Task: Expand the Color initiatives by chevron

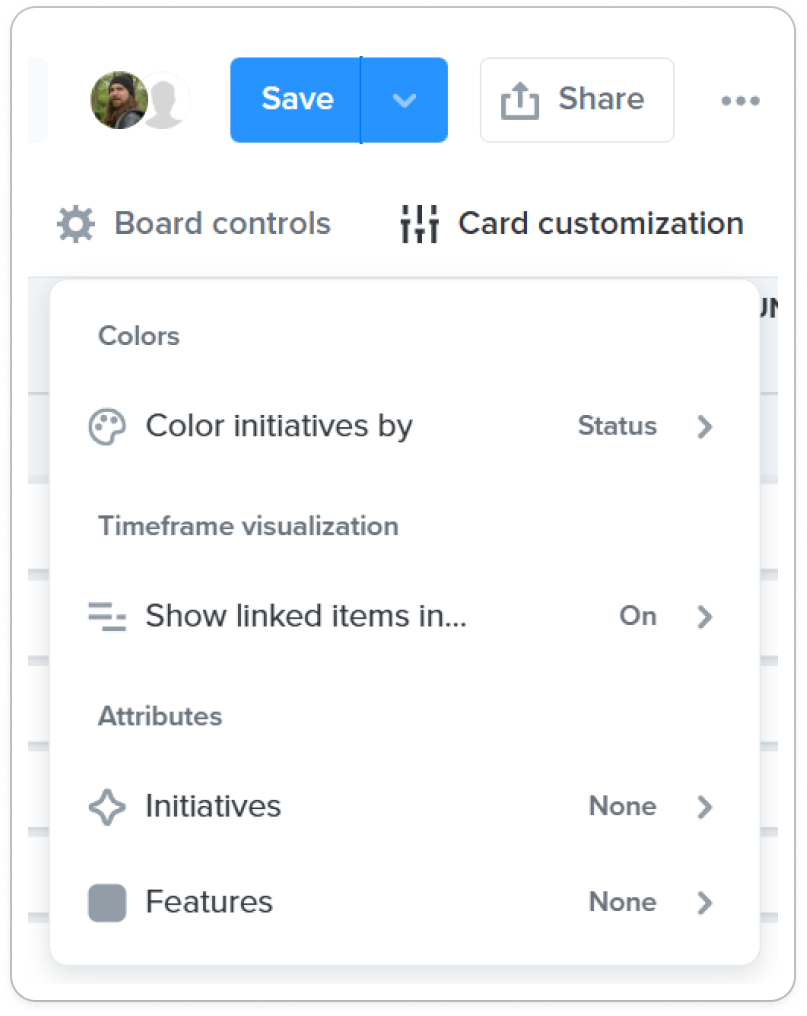Action: pos(705,426)
